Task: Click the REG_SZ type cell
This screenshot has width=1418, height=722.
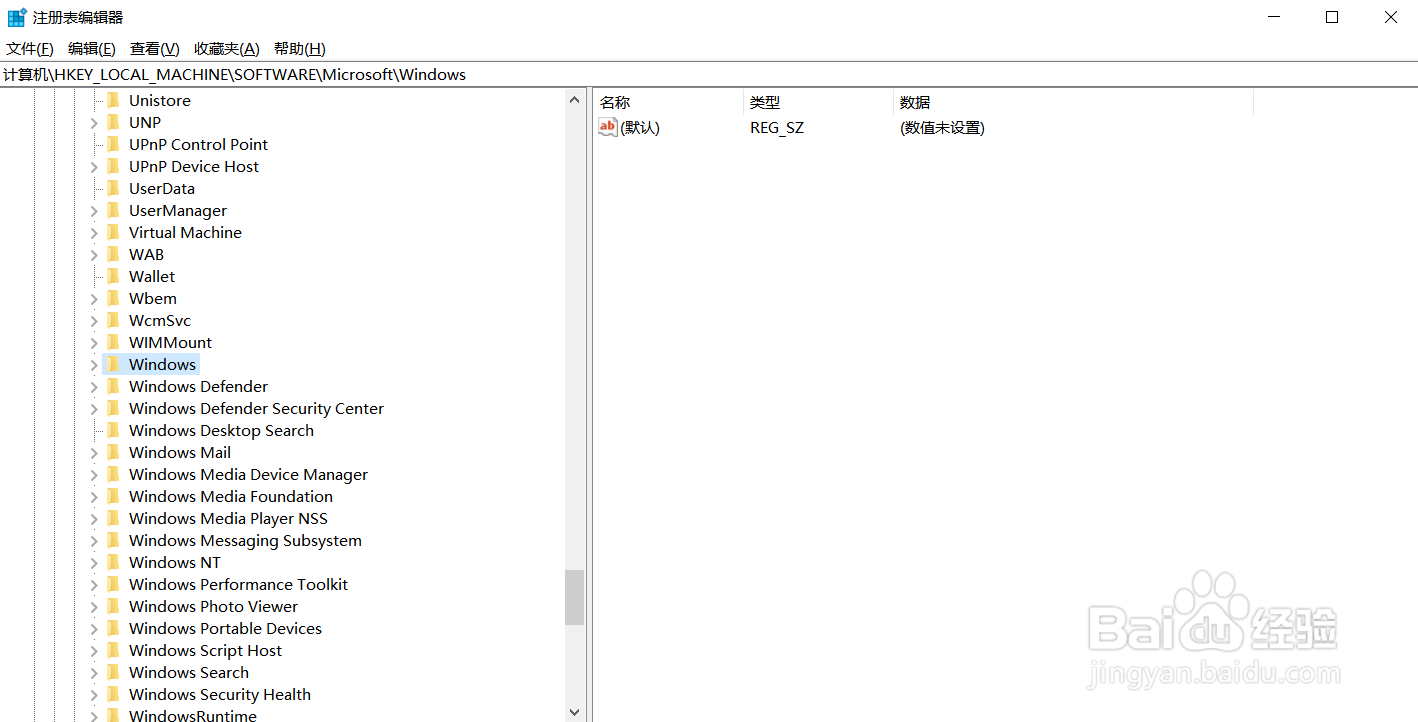Action: (777, 127)
